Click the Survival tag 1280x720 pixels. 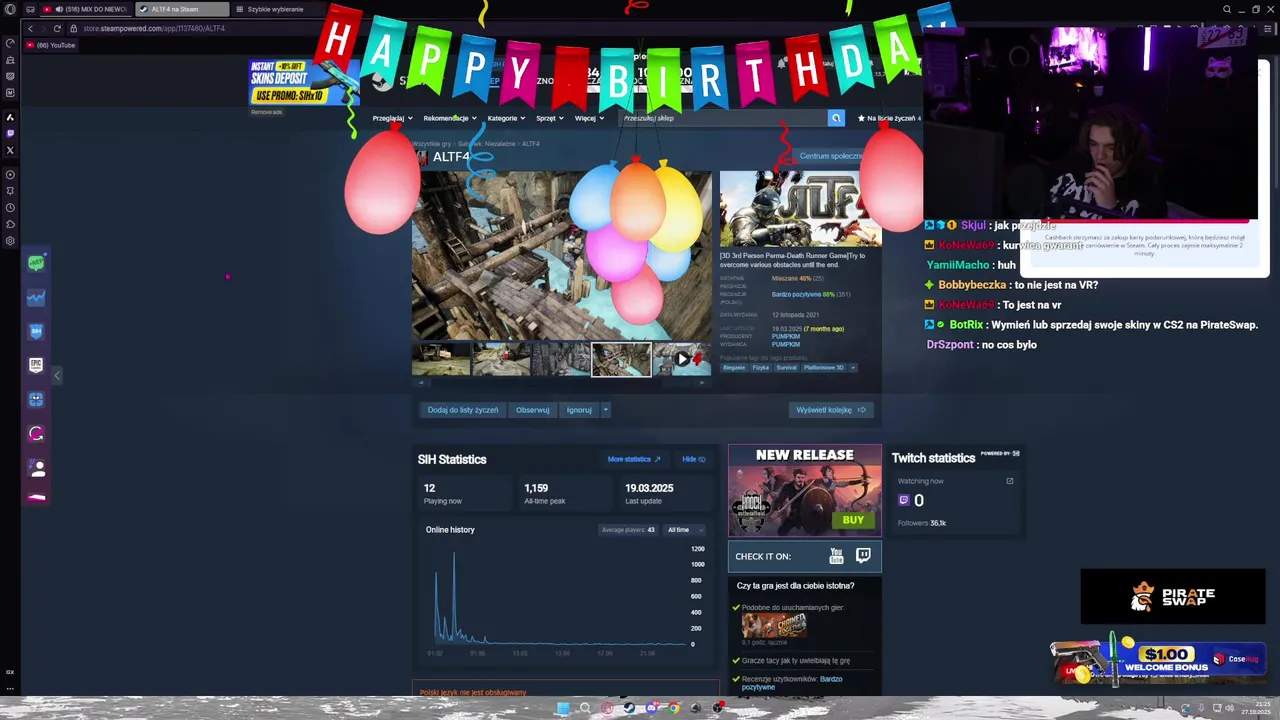[787, 367]
